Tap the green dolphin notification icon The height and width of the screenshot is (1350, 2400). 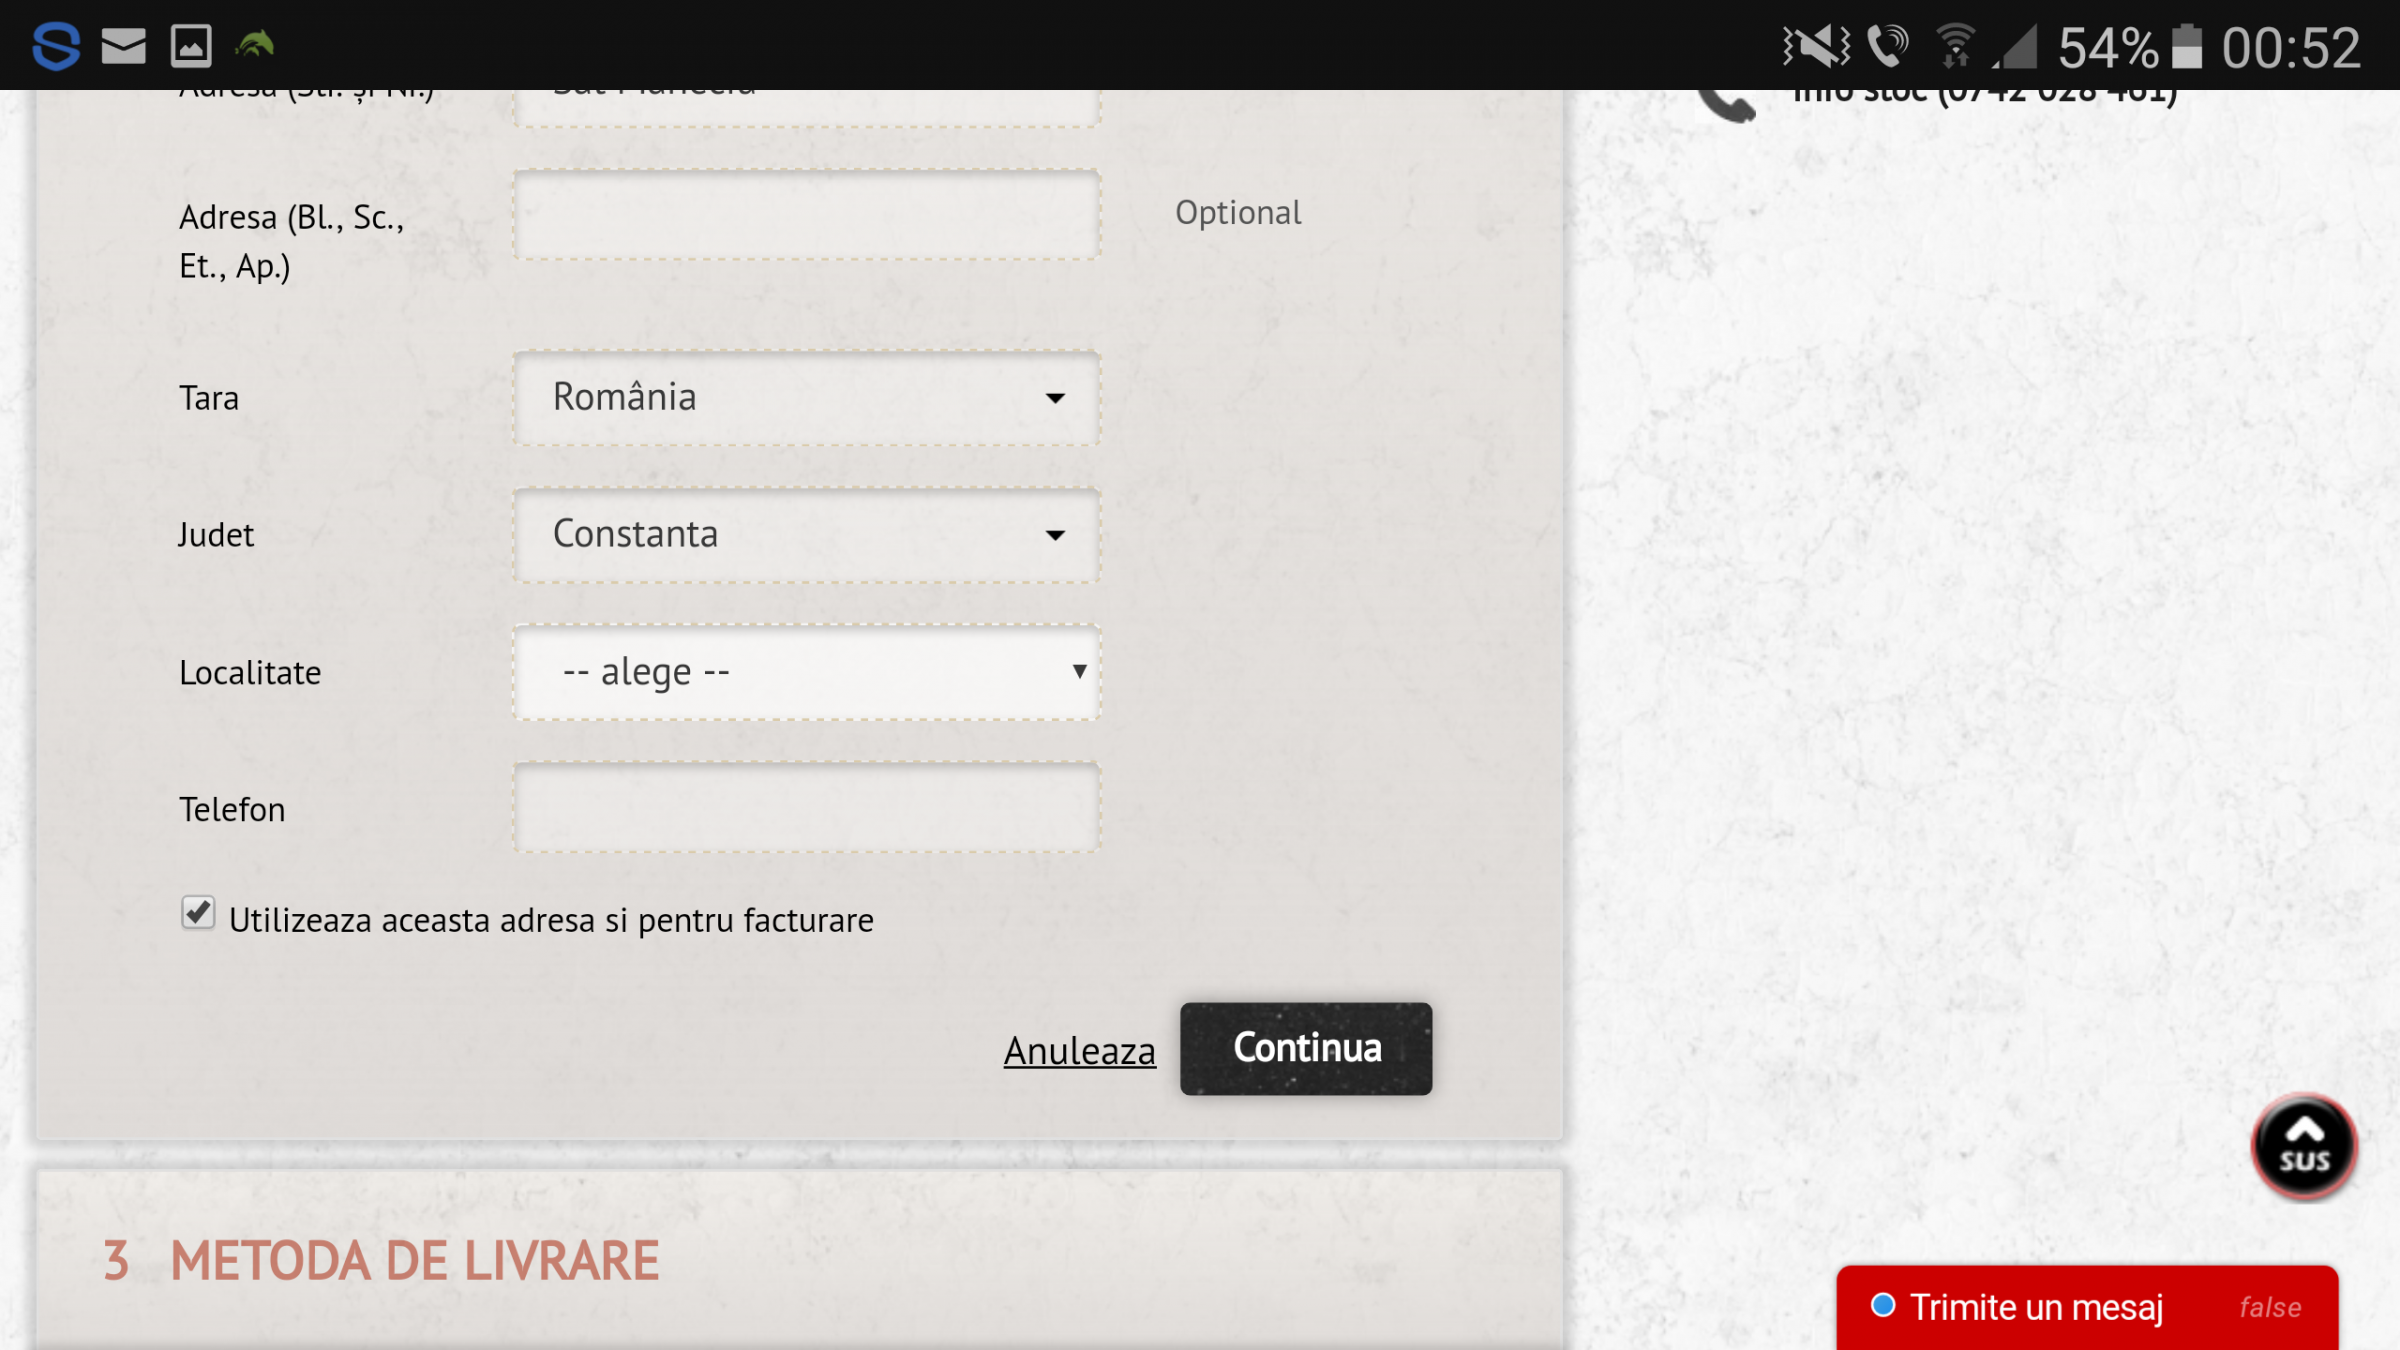(x=255, y=44)
